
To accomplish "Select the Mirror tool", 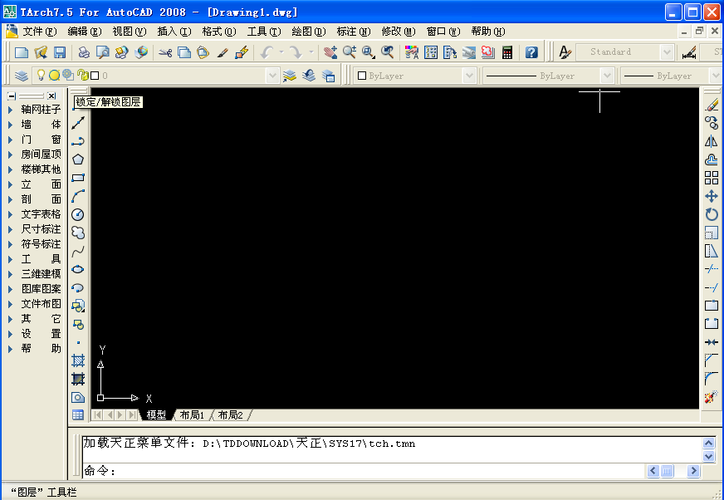I will click(x=712, y=141).
